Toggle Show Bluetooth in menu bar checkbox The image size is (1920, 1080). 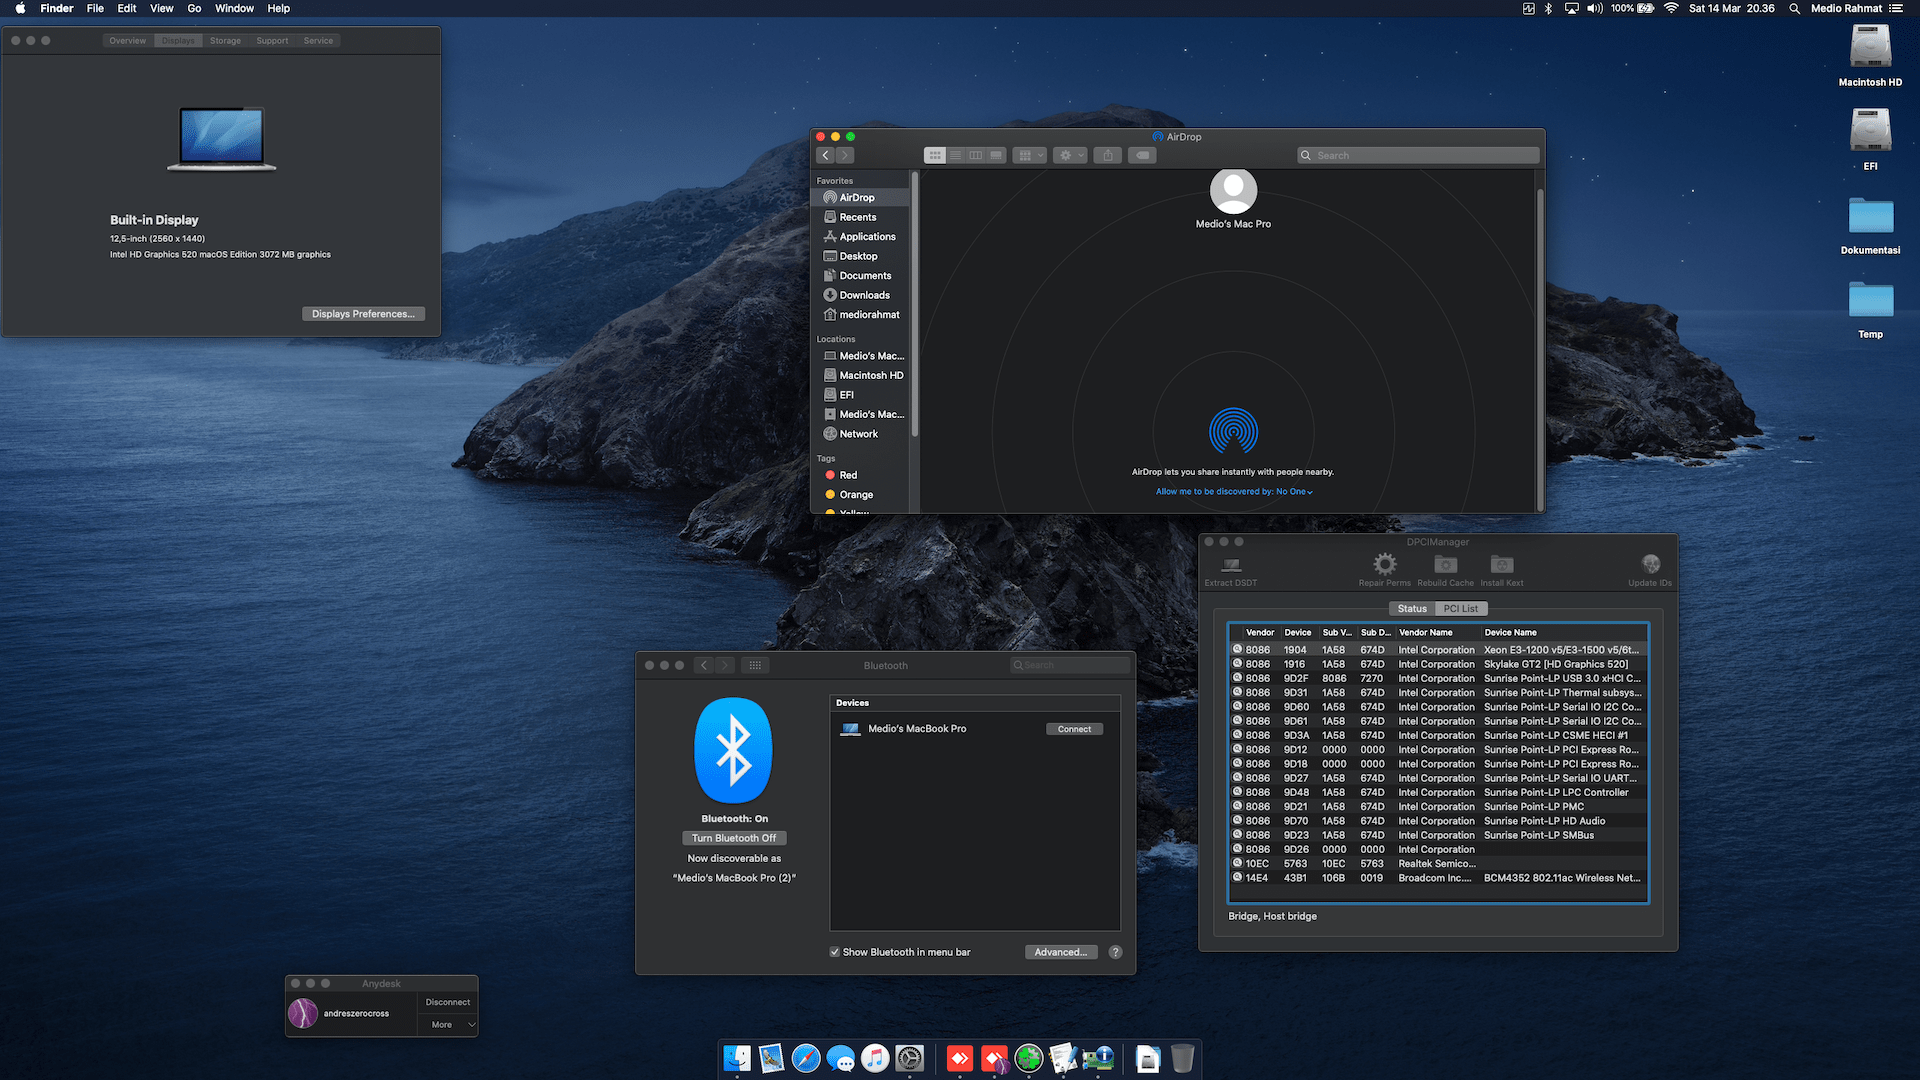834,952
